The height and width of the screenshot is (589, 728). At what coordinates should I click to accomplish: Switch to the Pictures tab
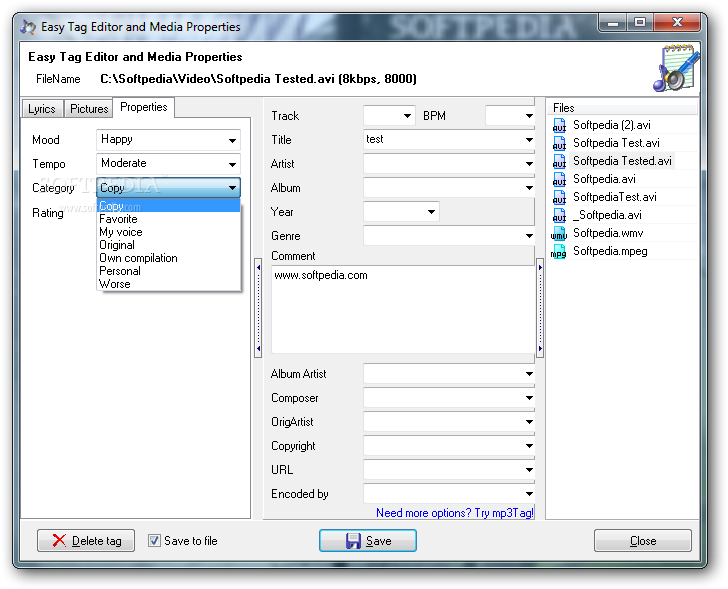click(x=89, y=109)
